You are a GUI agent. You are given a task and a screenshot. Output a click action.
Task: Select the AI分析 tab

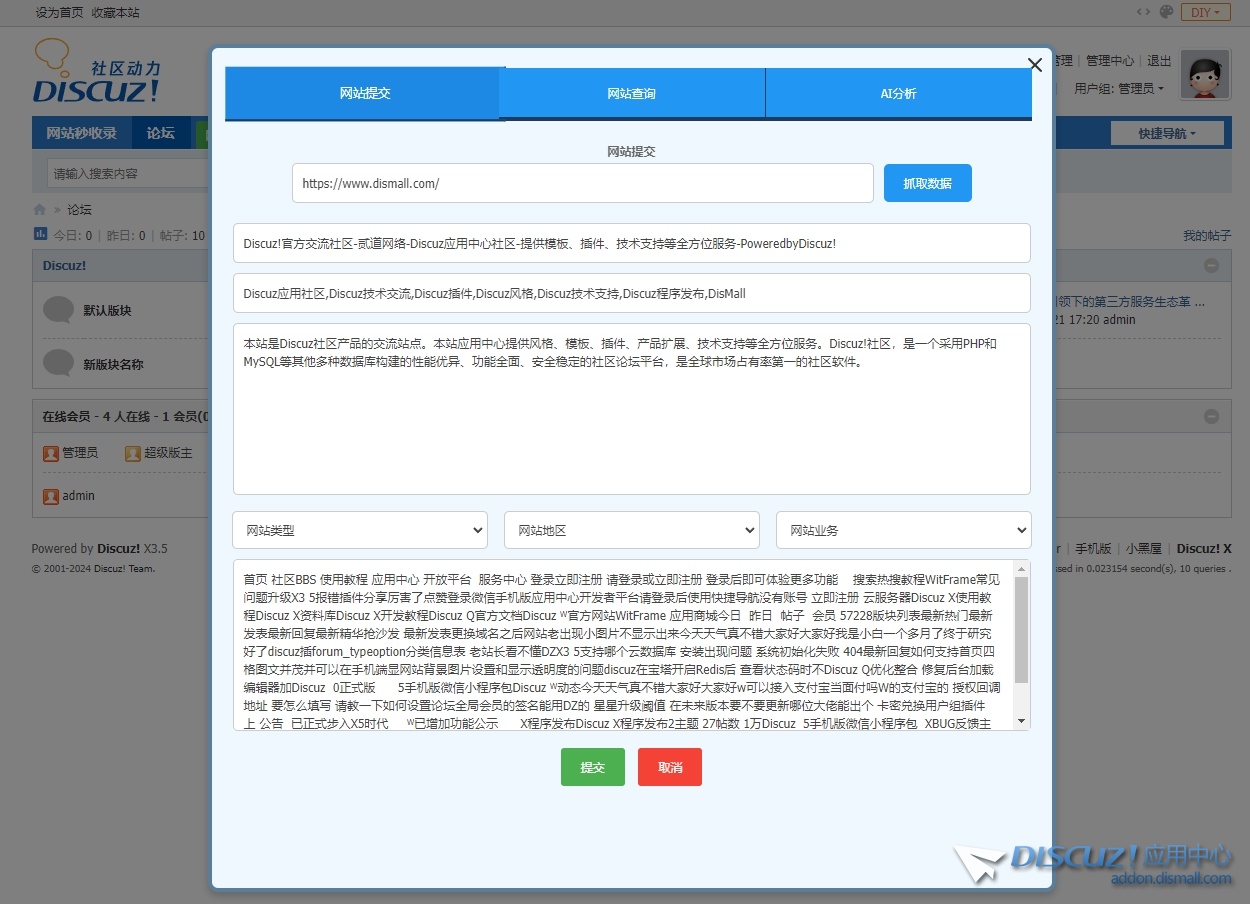coord(898,94)
